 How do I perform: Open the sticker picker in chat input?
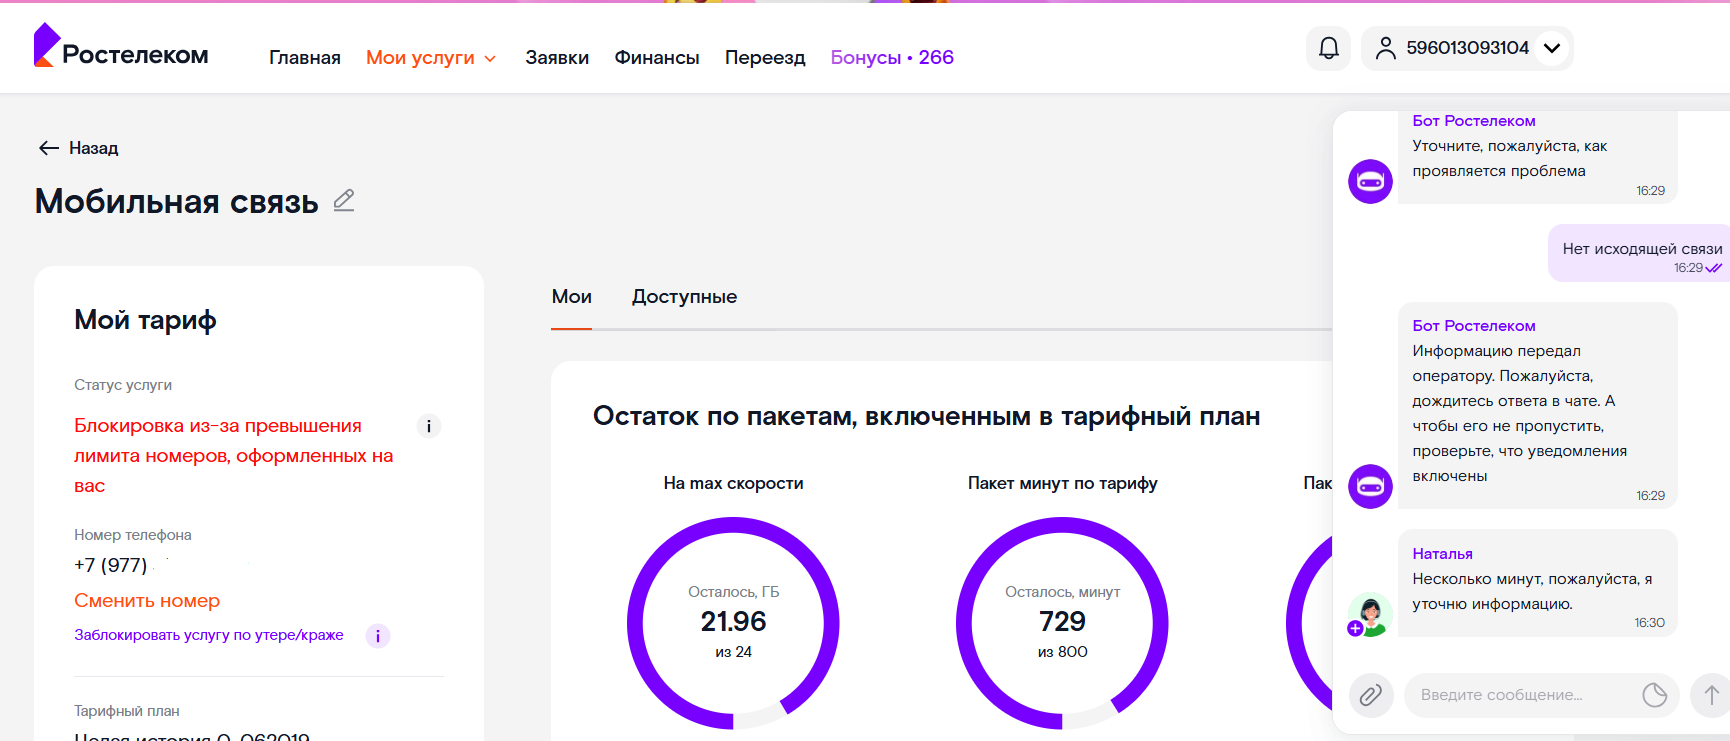1655,695
